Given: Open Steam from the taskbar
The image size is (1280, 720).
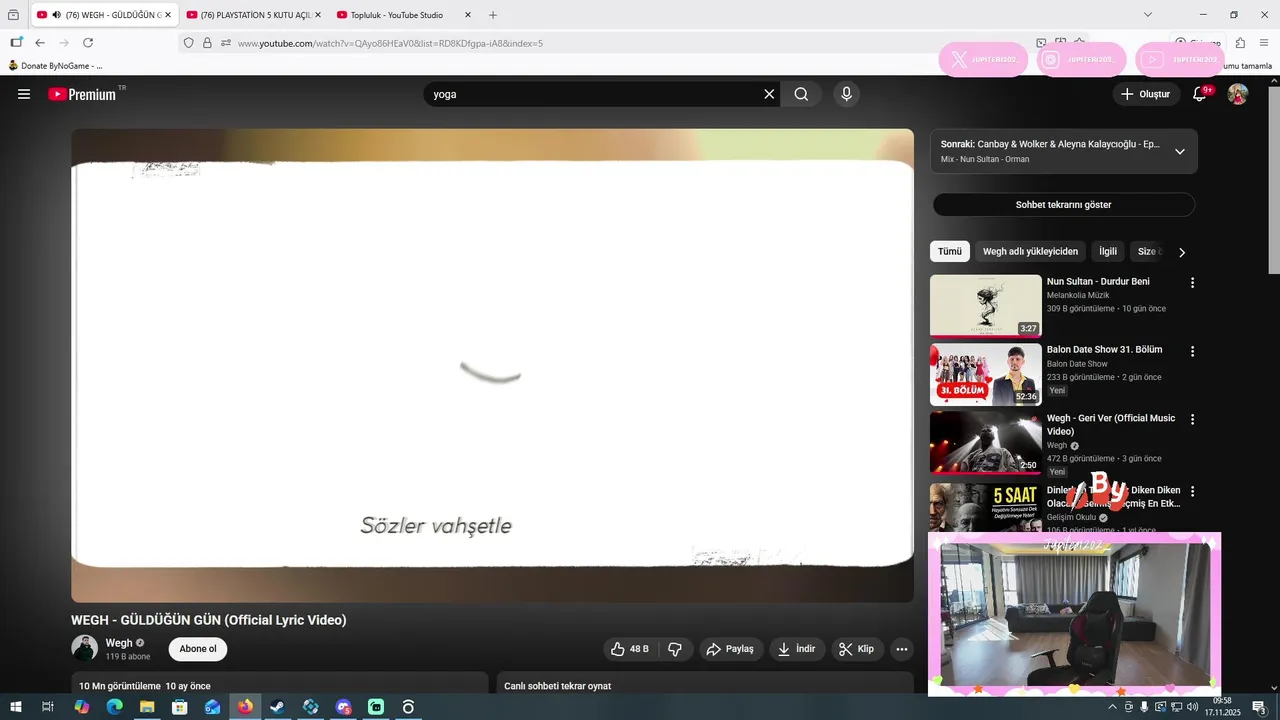Looking at the screenshot, I should coord(277,707).
